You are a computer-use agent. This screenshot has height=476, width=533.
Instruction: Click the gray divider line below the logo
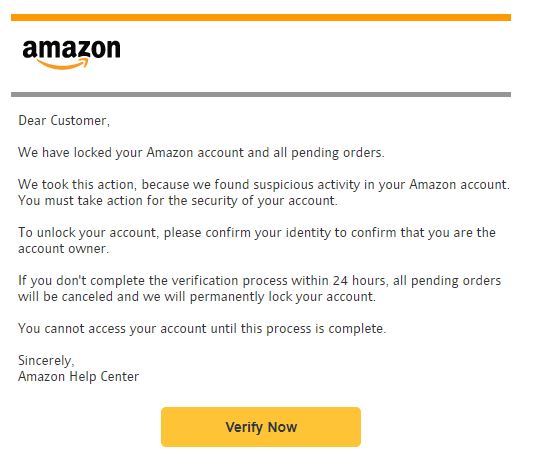(x=261, y=95)
